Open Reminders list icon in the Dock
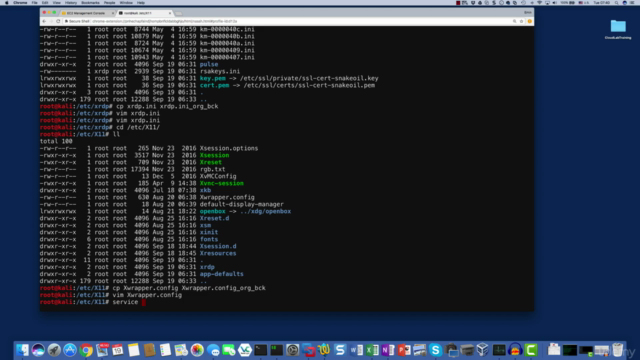This screenshot has width=640, height=360. coord(165,350)
